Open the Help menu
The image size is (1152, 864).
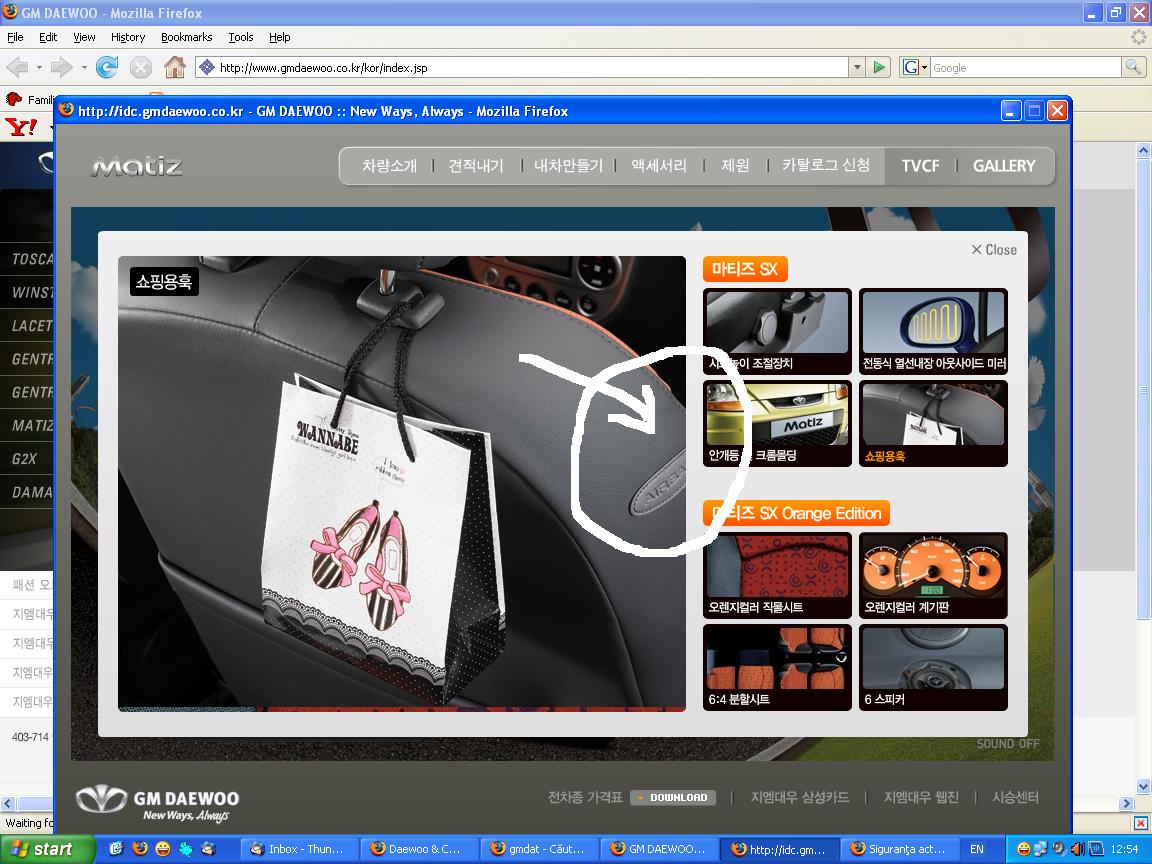point(279,37)
